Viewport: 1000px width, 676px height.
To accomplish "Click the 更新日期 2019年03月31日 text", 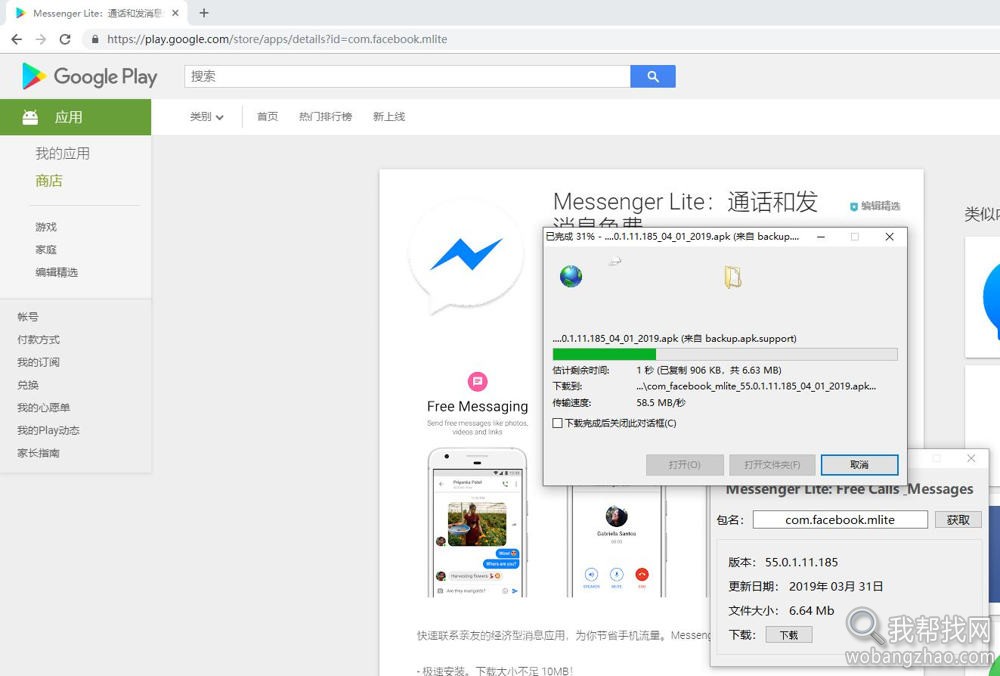I will click(x=805, y=587).
